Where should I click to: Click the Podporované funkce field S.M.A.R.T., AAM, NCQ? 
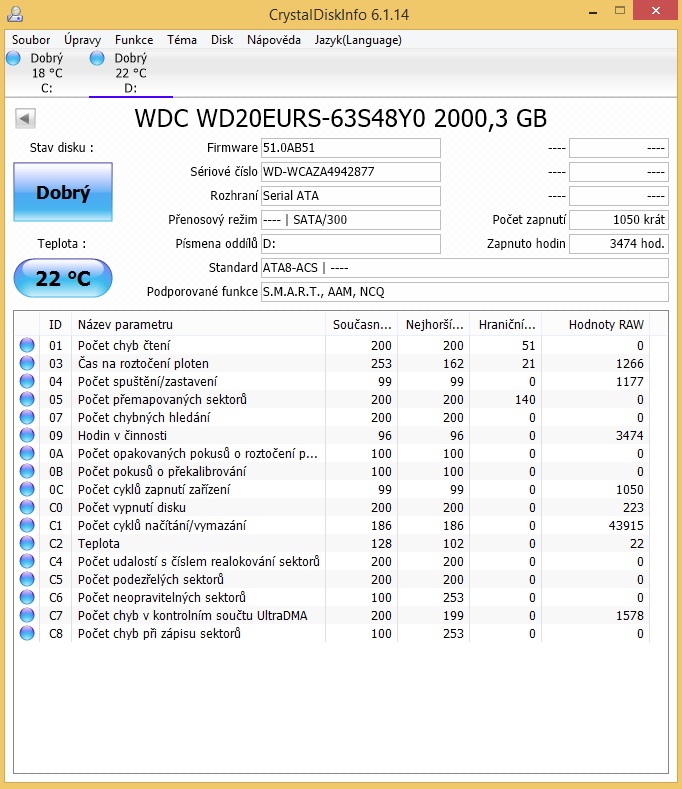pyautogui.click(x=465, y=292)
